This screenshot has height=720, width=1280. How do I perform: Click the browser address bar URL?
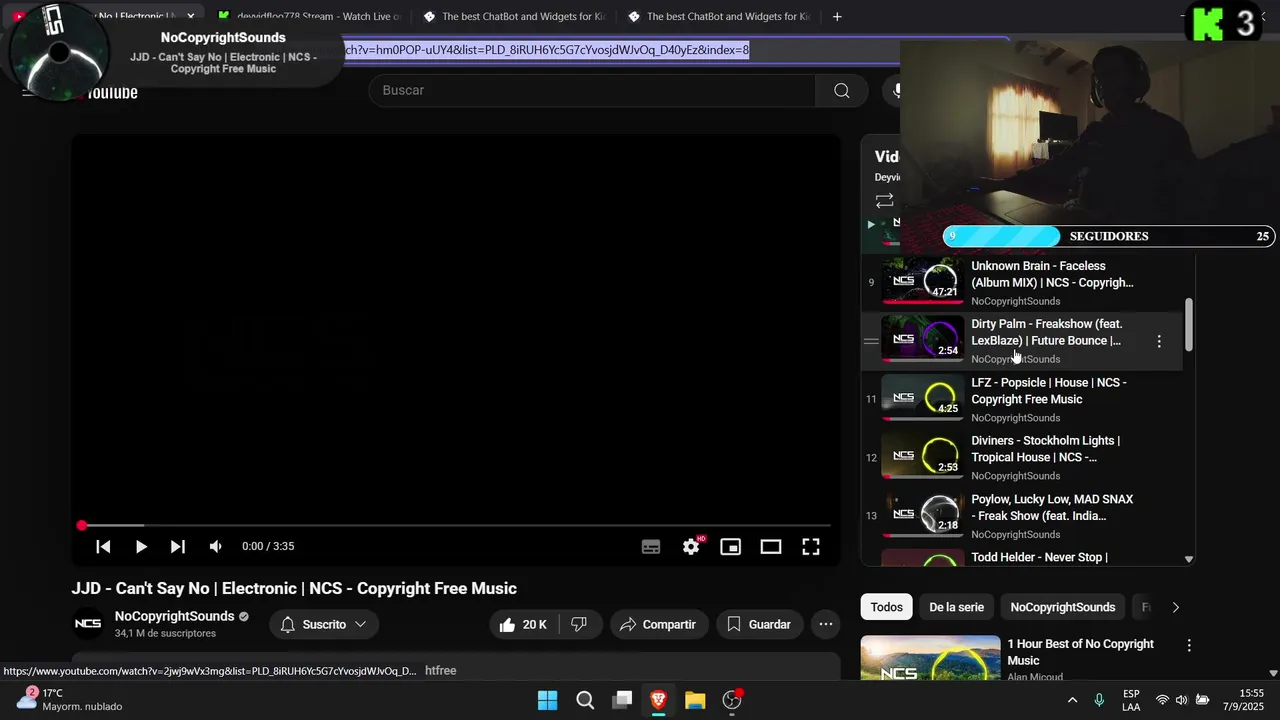546,50
